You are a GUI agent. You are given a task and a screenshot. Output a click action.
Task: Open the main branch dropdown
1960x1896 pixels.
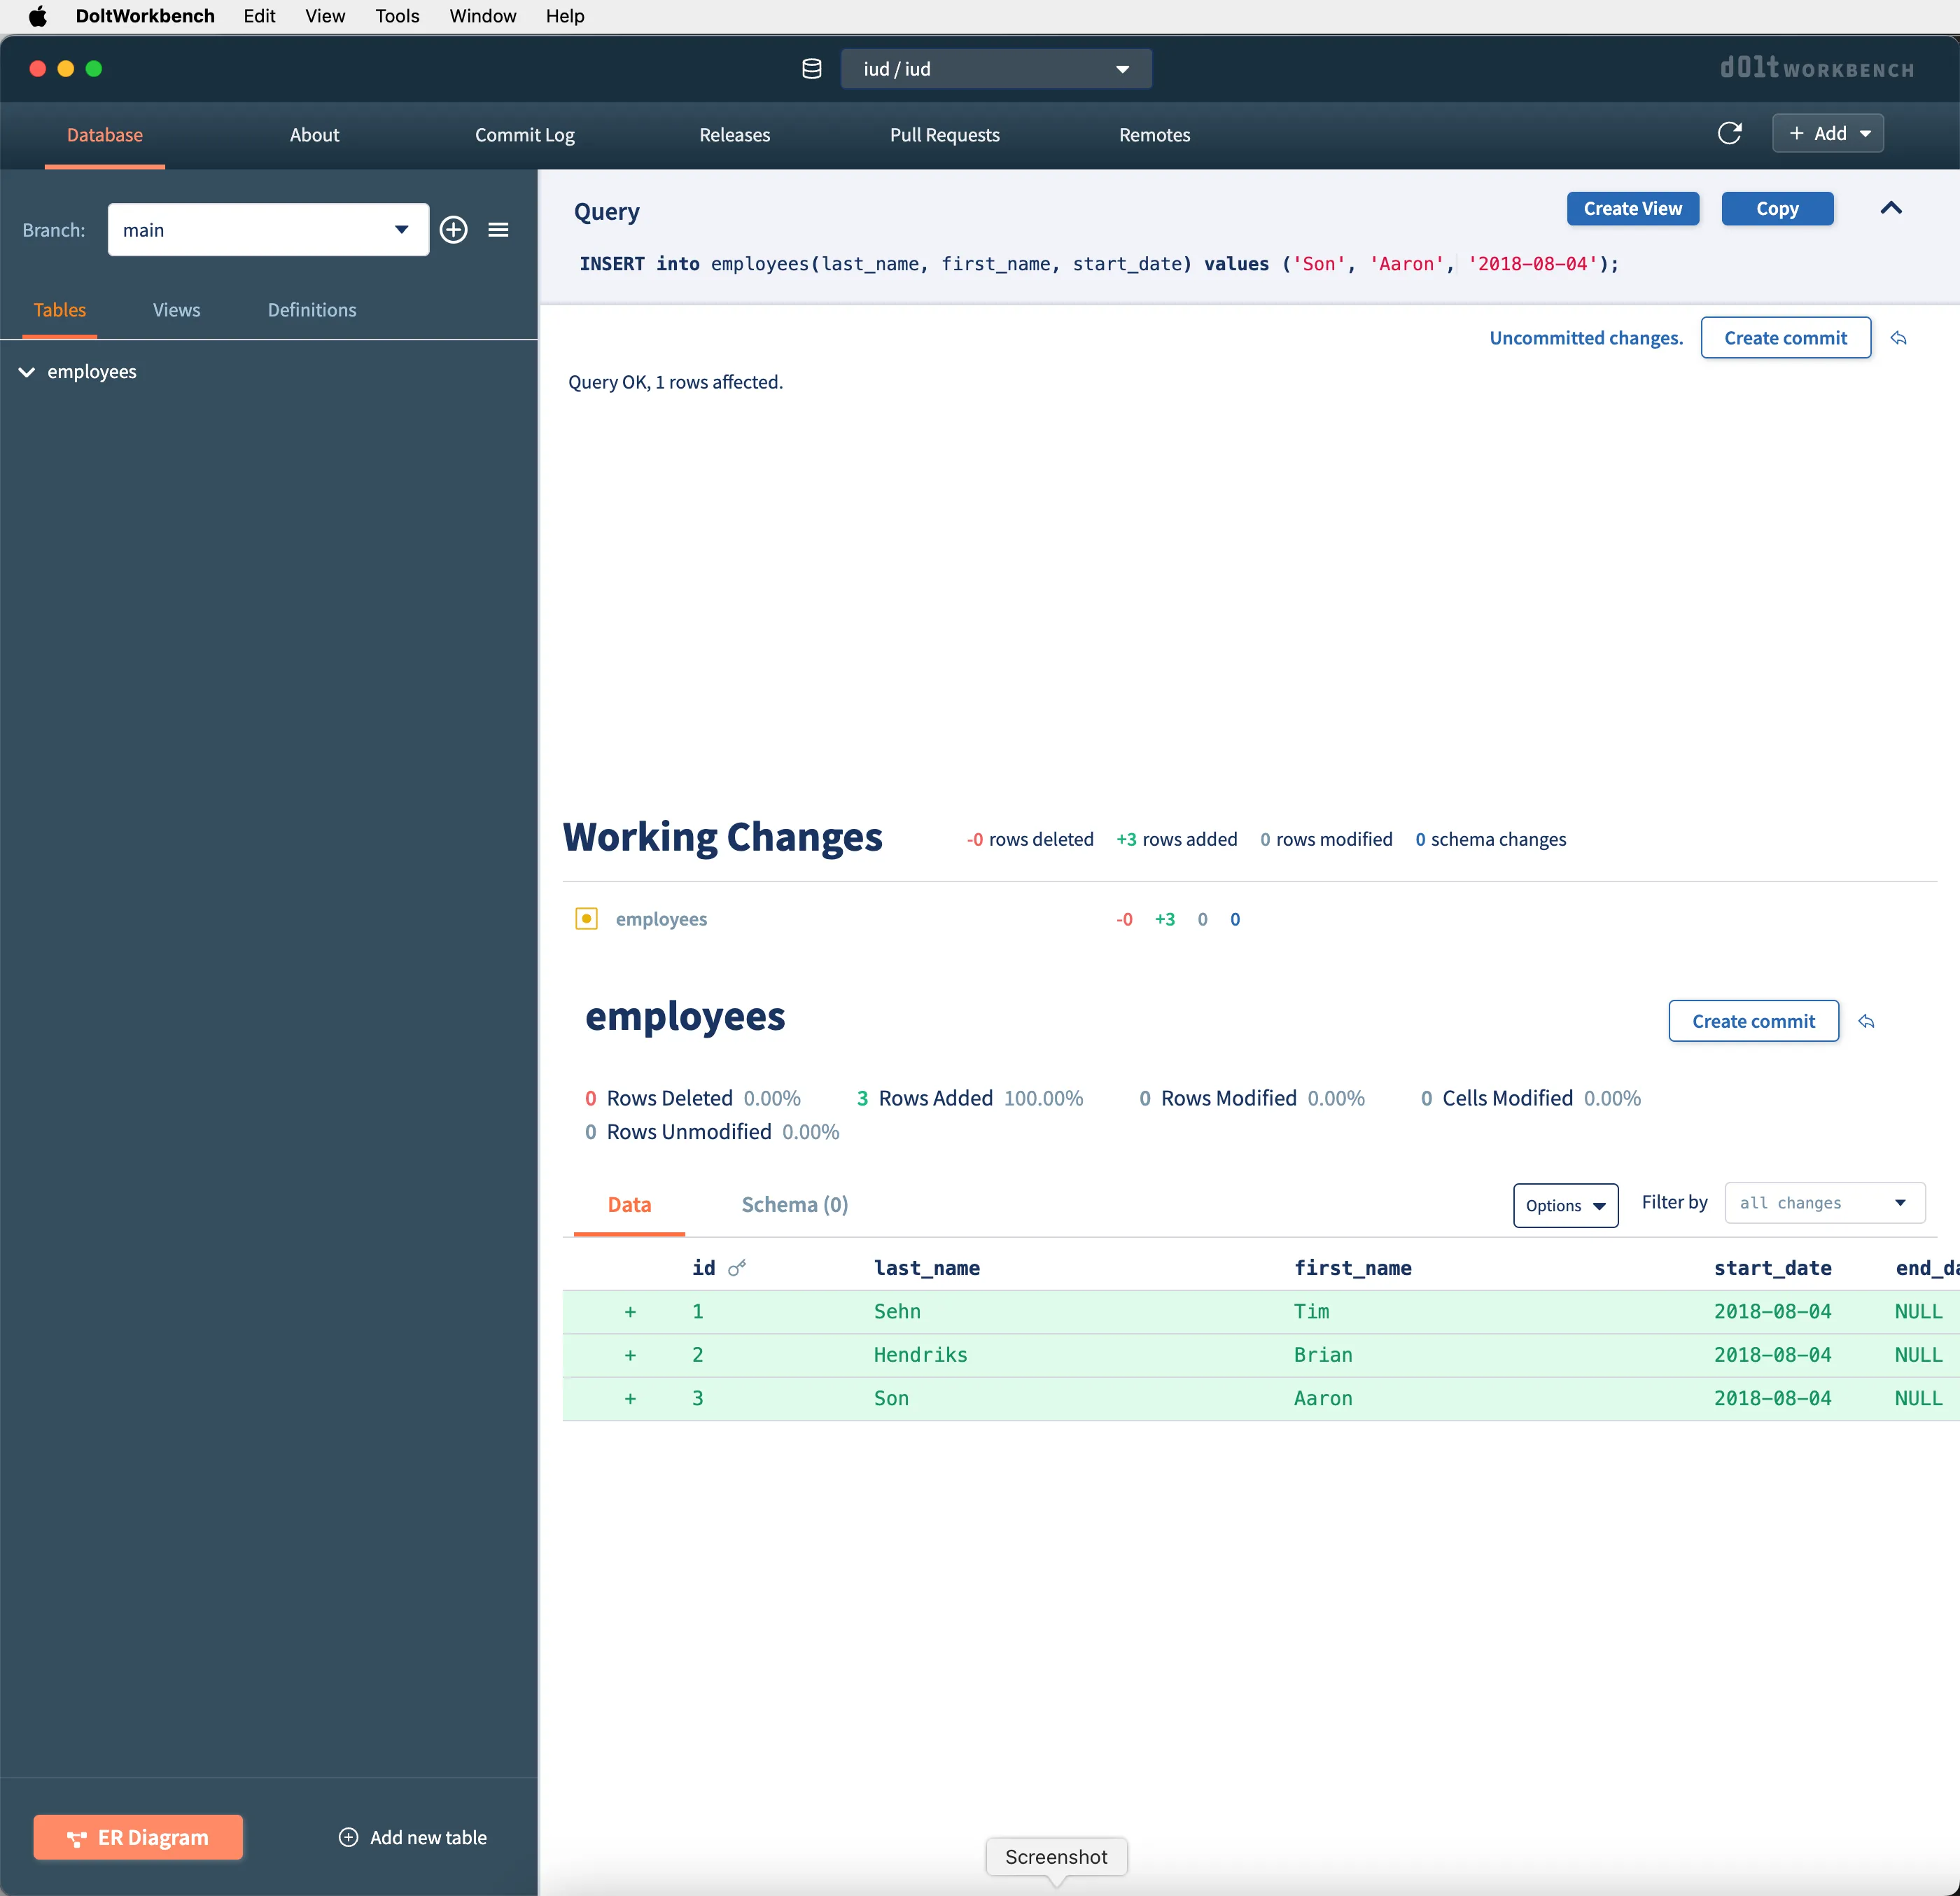pos(268,230)
